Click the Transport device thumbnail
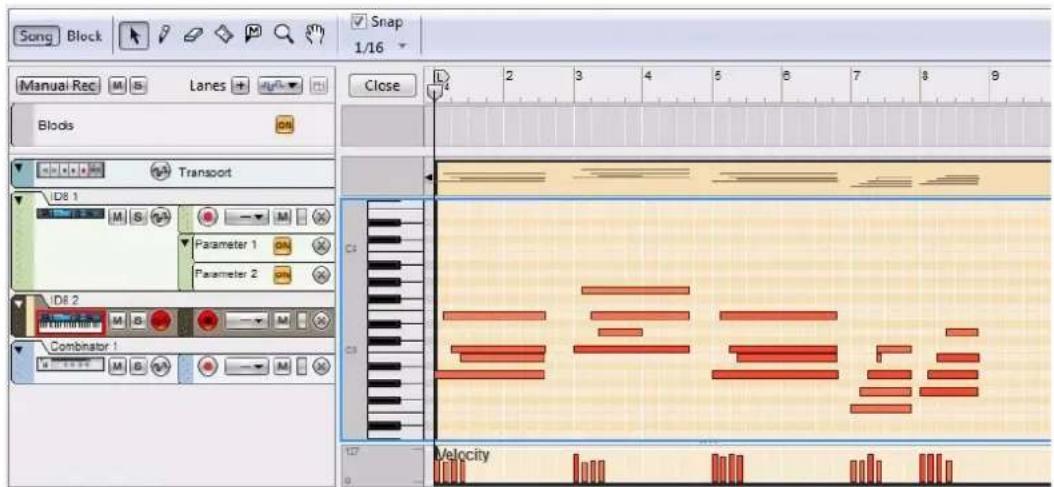The width and height of the screenshot is (1054, 487). point(70,171)
